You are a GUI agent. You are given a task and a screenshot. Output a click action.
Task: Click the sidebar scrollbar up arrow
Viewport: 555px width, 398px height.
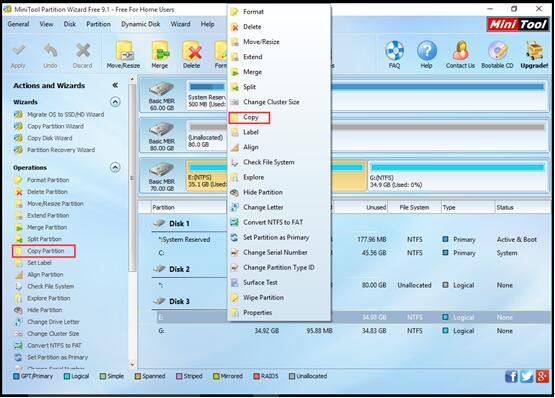point(132,80)
